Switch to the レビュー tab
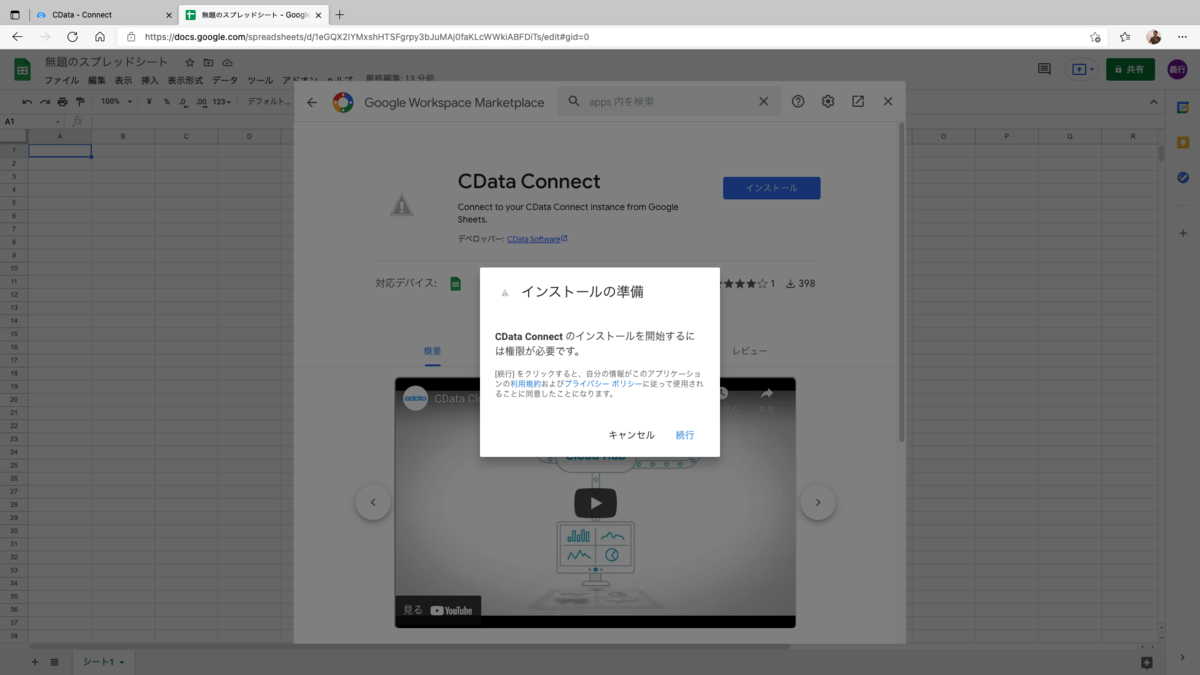 tap(750, 351)
